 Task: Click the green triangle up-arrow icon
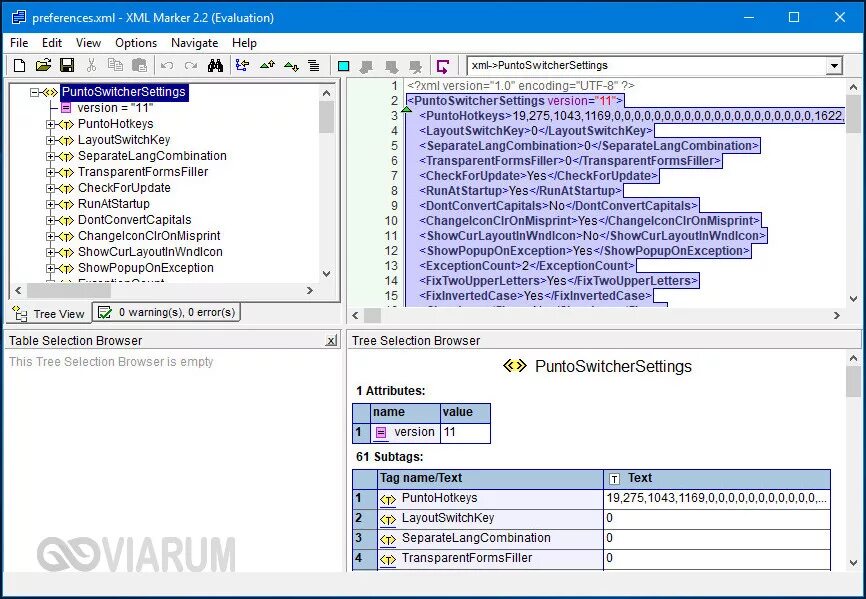point(267,66)
